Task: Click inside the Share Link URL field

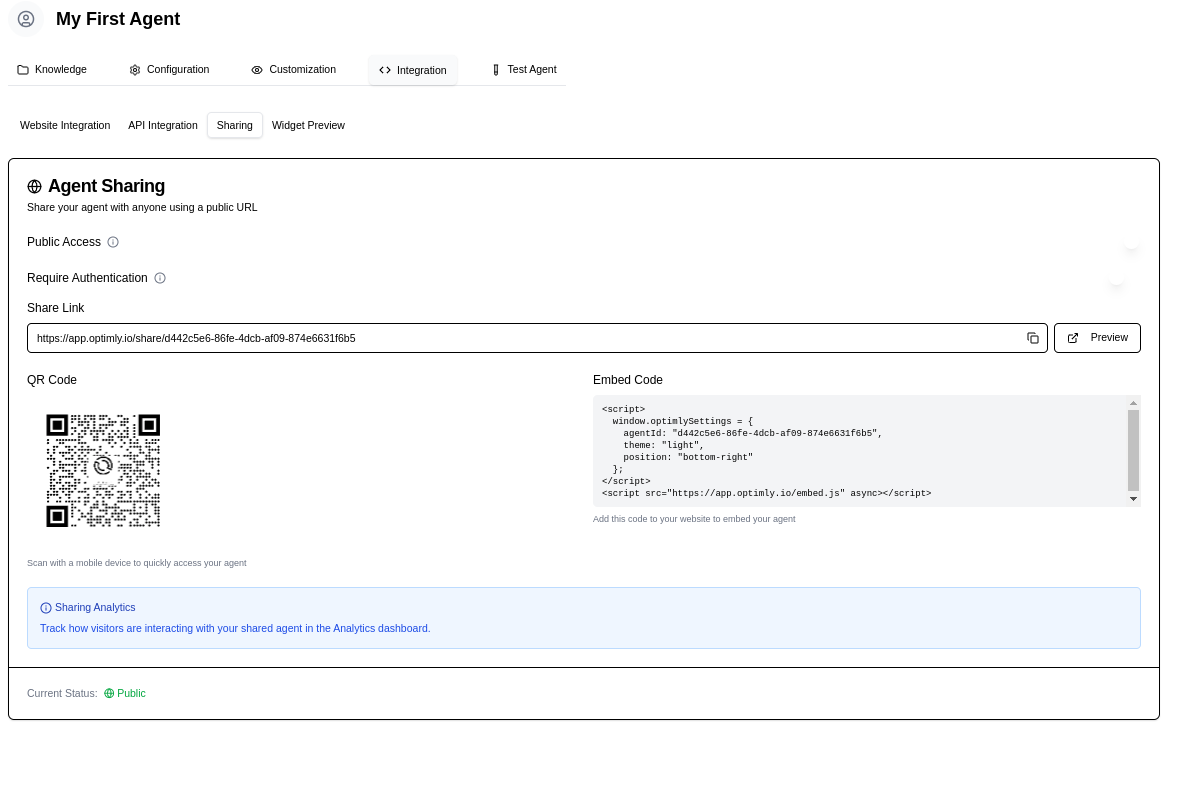Action: coord(537,338)
